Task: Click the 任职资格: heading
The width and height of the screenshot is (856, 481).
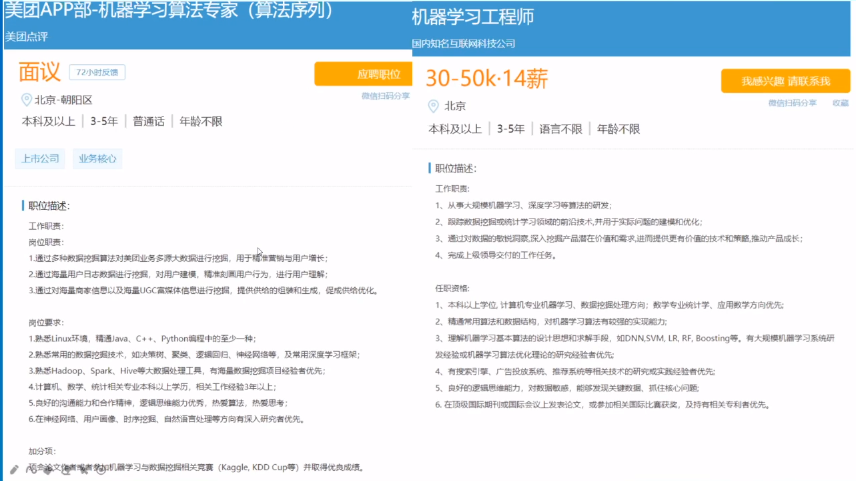Action: [x=452, y=288]
